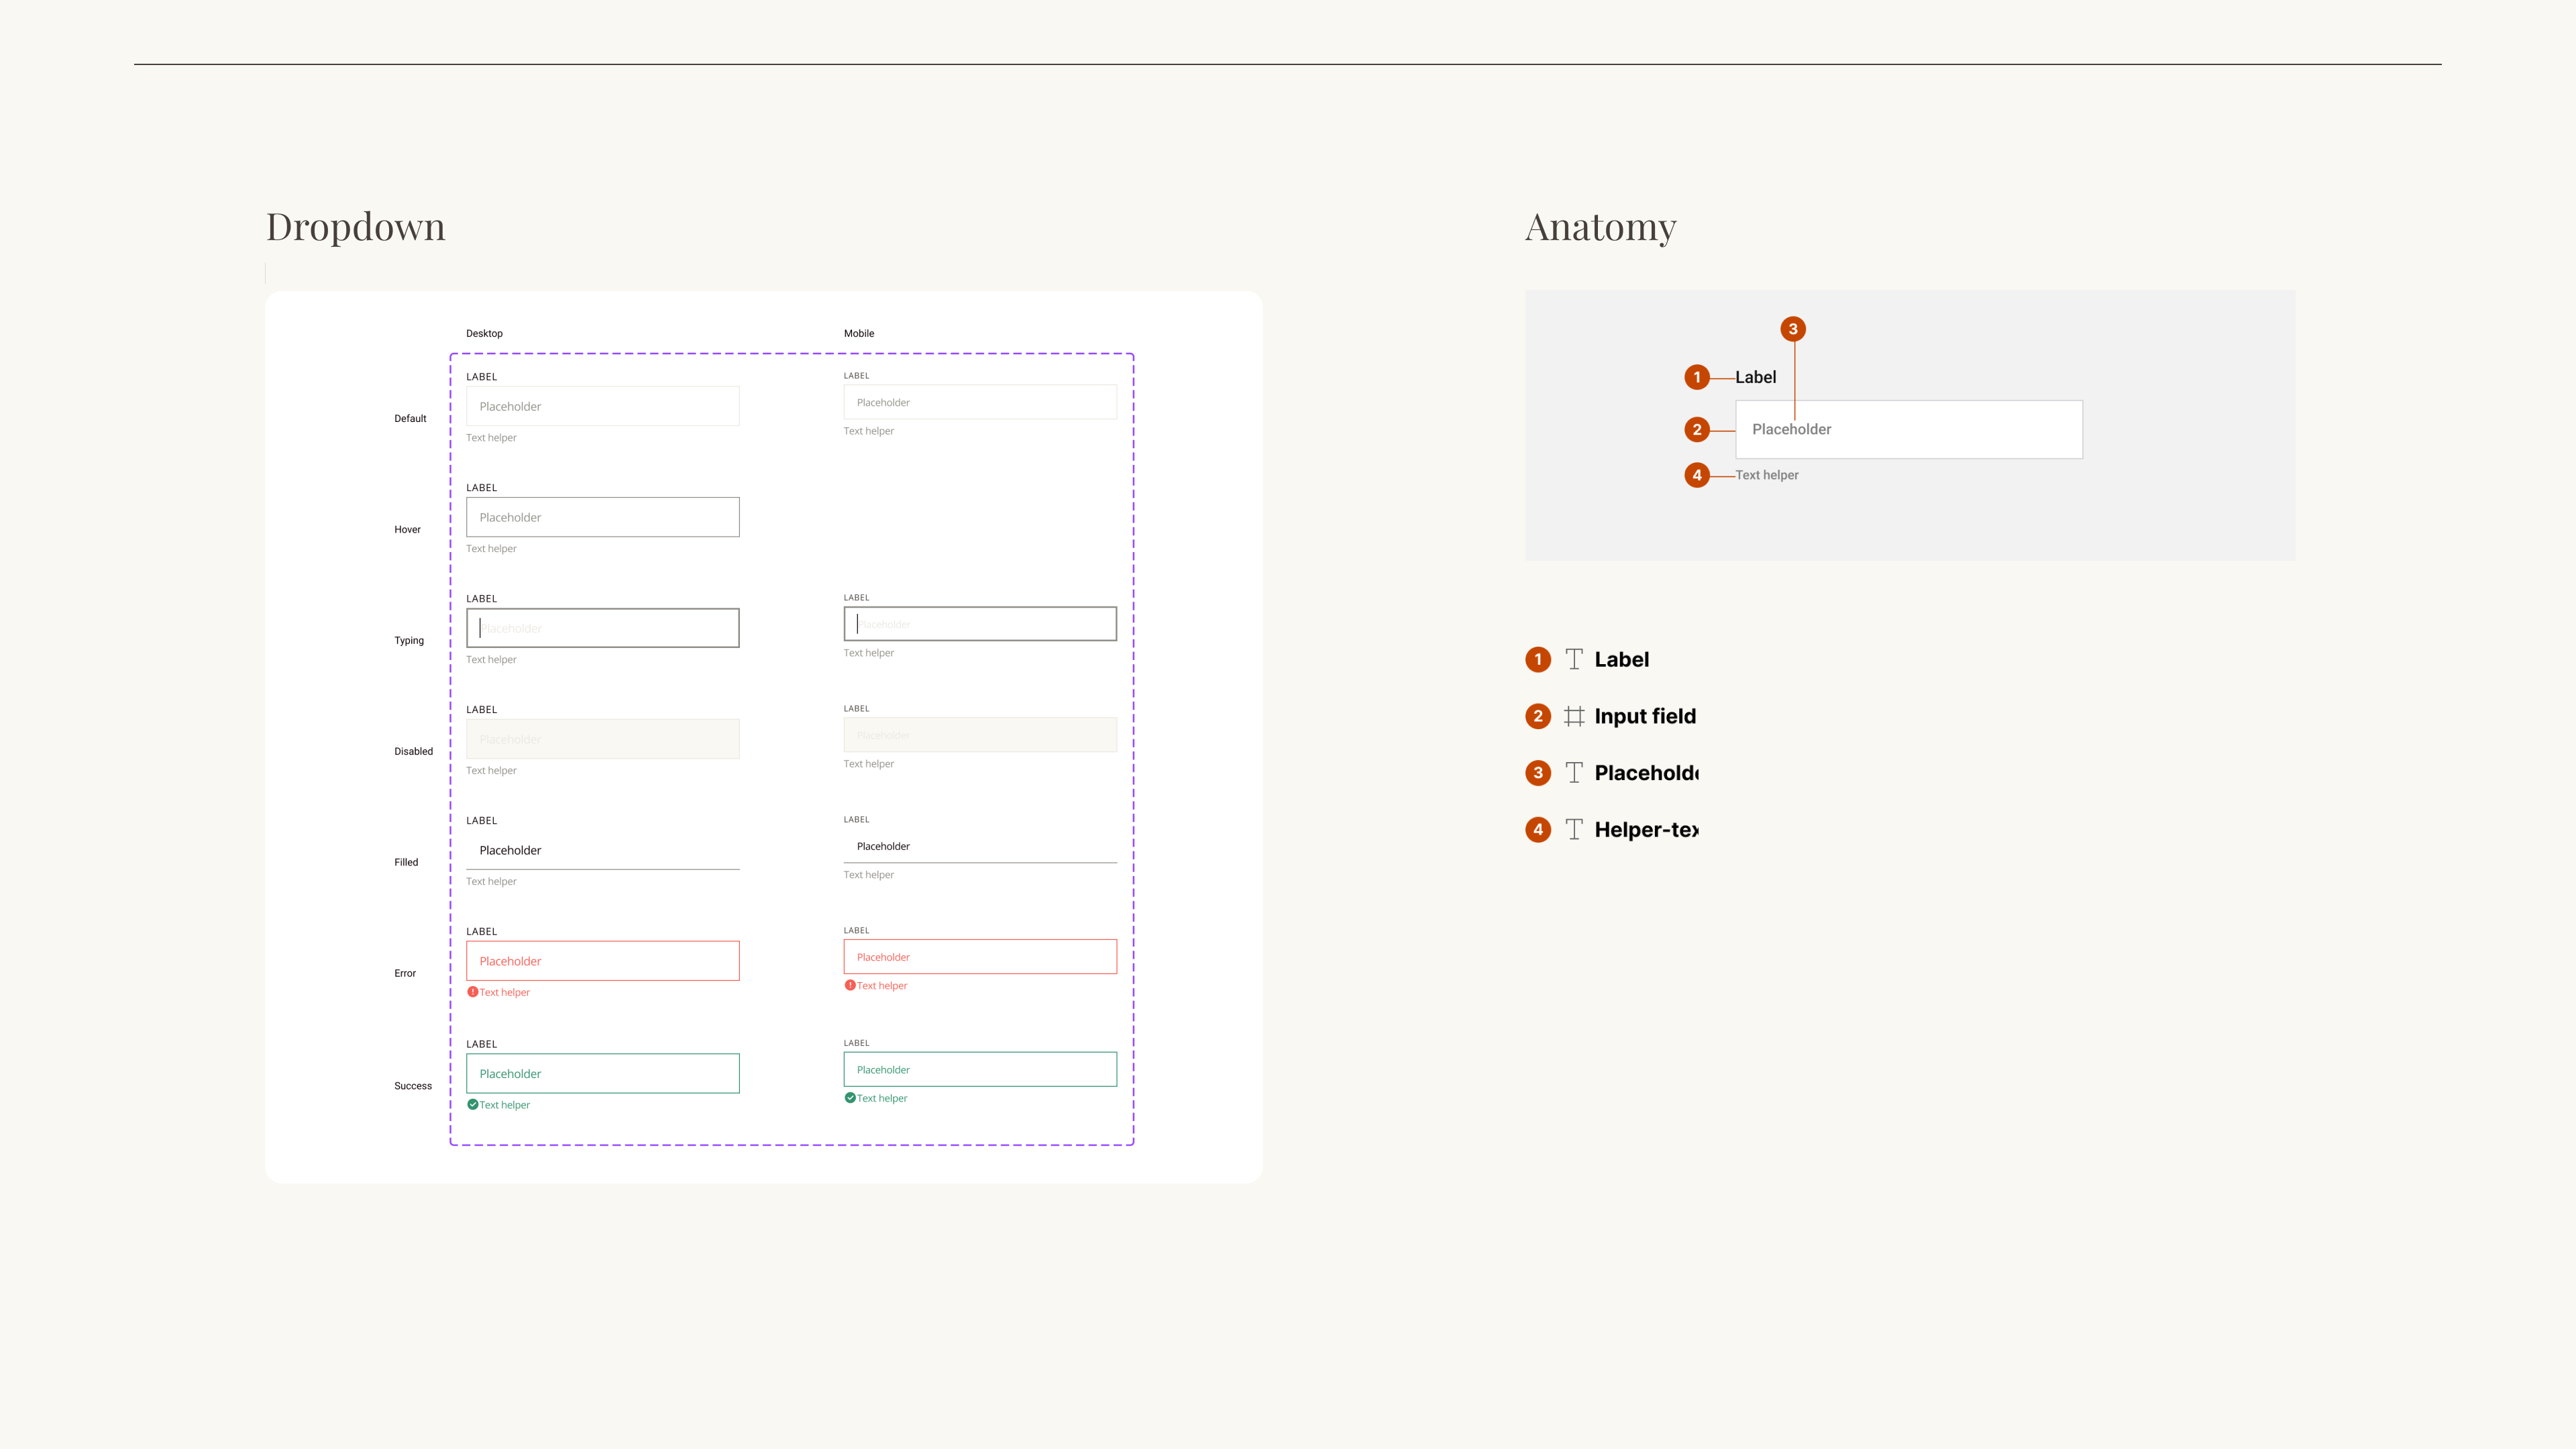Open the mobile Success state dropdown
The width and height of the screenshot is (2576, 1449).
tap(980, 1069)
